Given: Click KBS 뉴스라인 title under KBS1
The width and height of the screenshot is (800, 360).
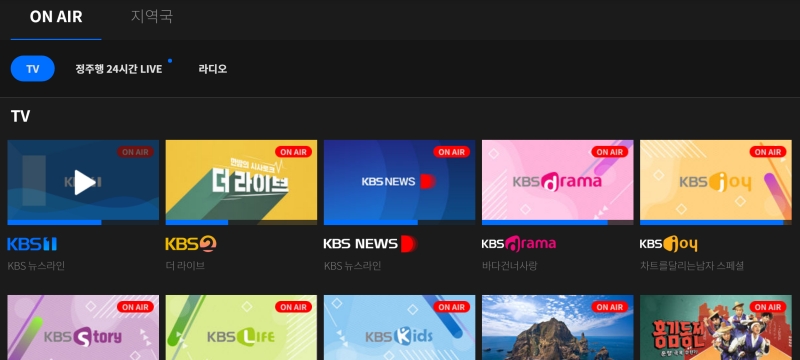Looking at the screenshot, I should tap(36, 266).
